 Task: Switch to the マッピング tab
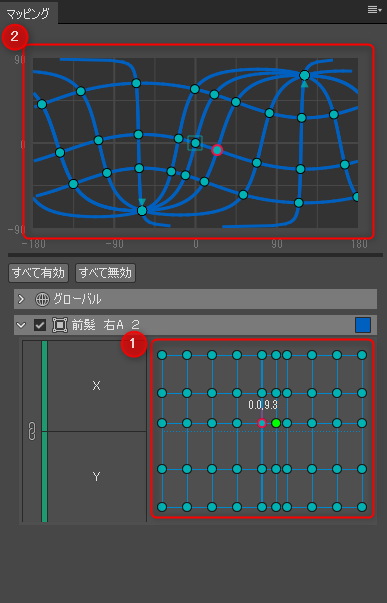click(x=28, y=14)
